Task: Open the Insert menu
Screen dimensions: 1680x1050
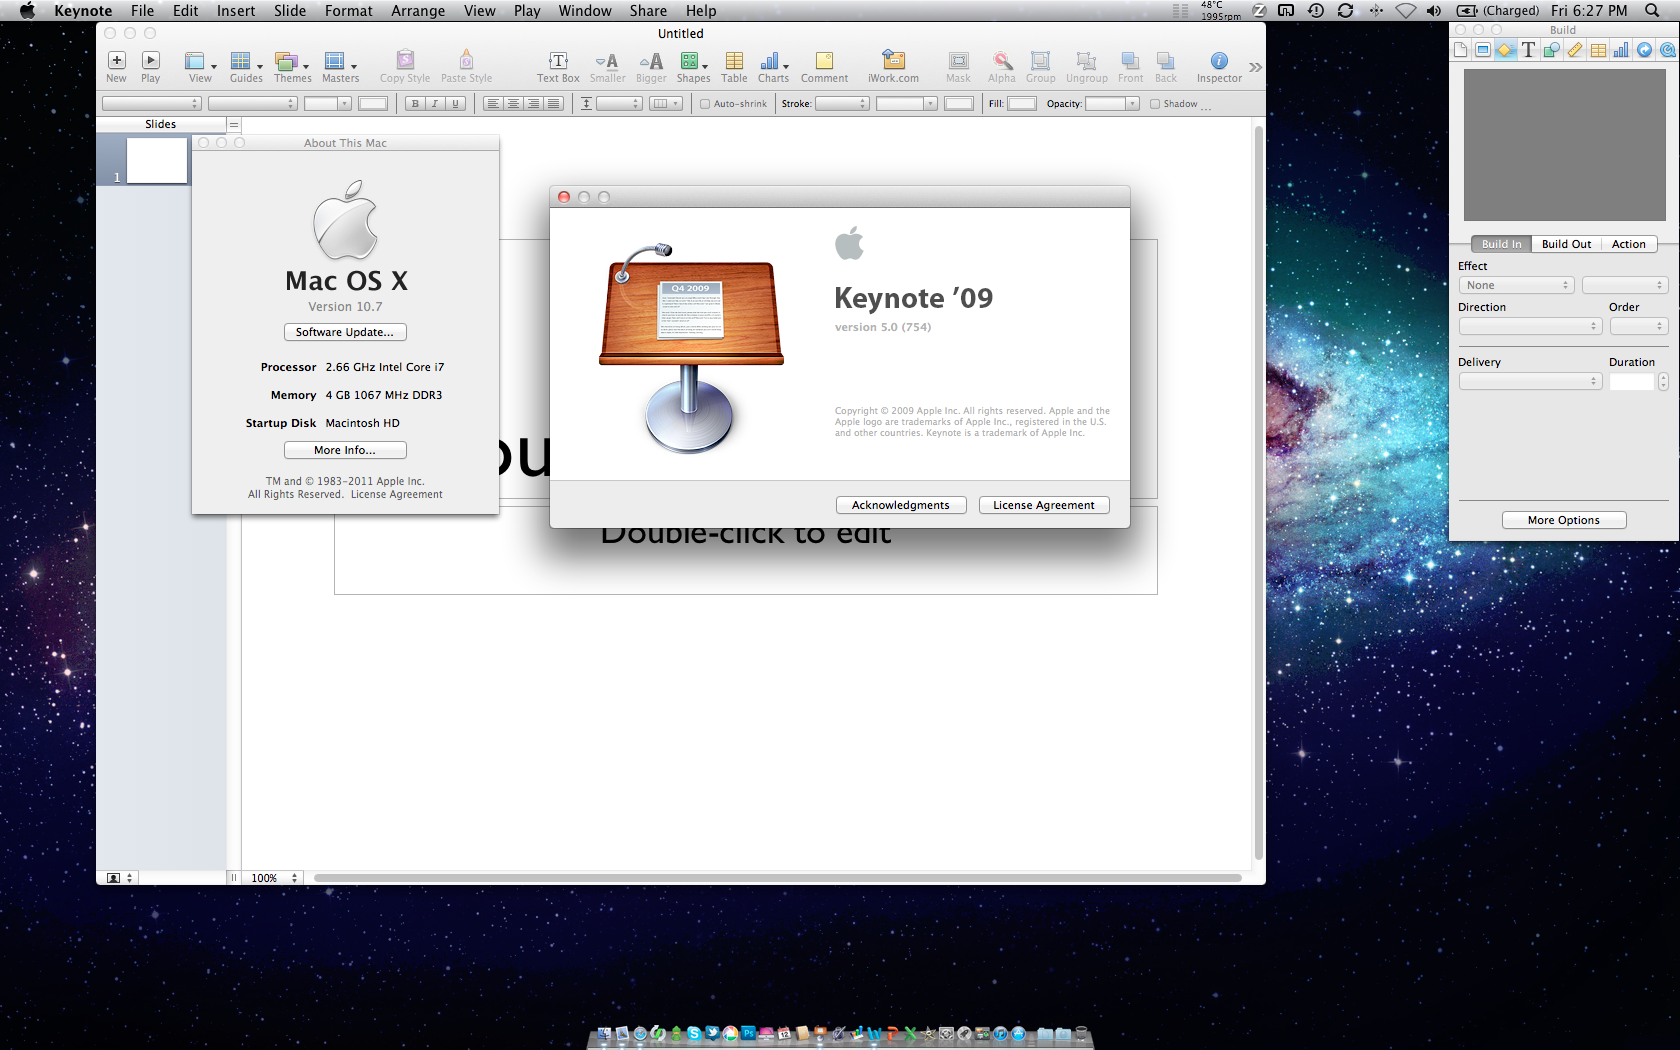Action: 236,11
